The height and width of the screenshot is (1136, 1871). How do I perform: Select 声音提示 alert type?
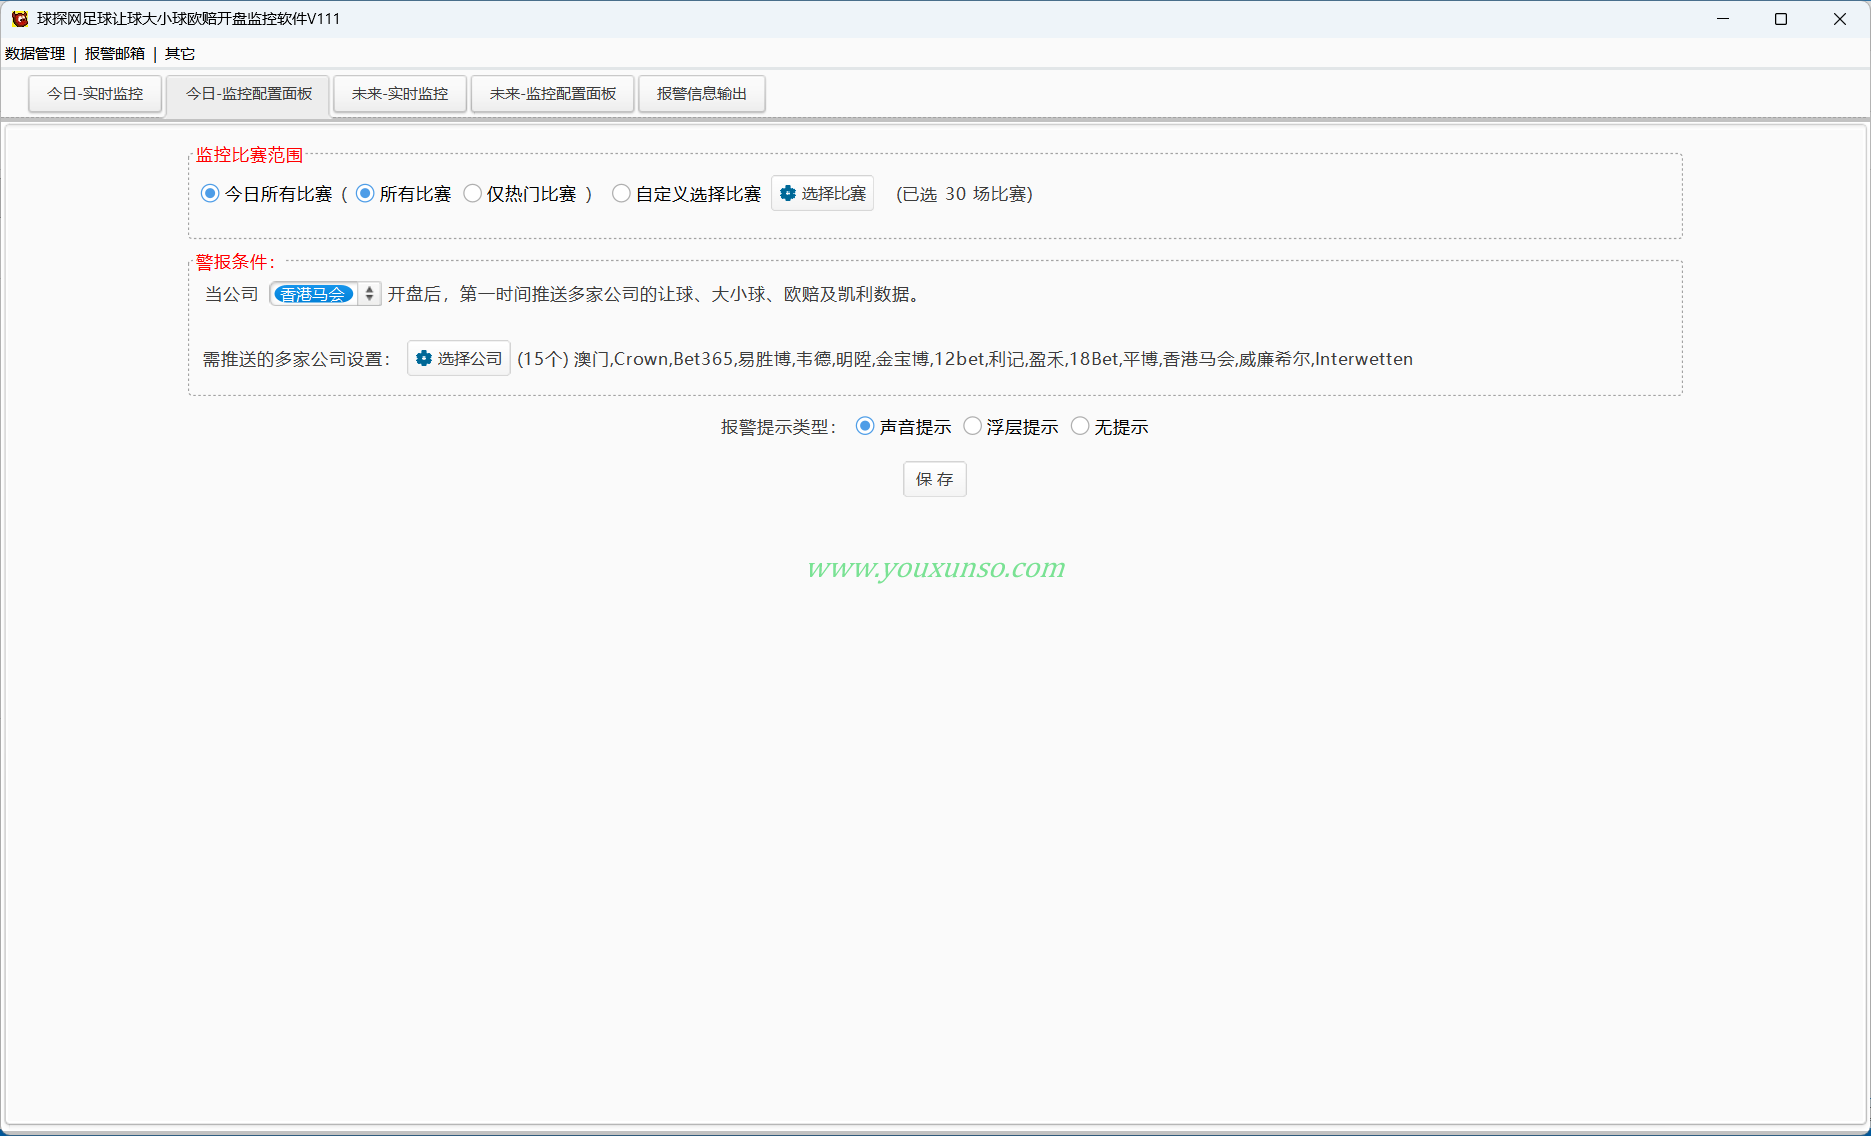pyautogui.click(x=865, y=427)
